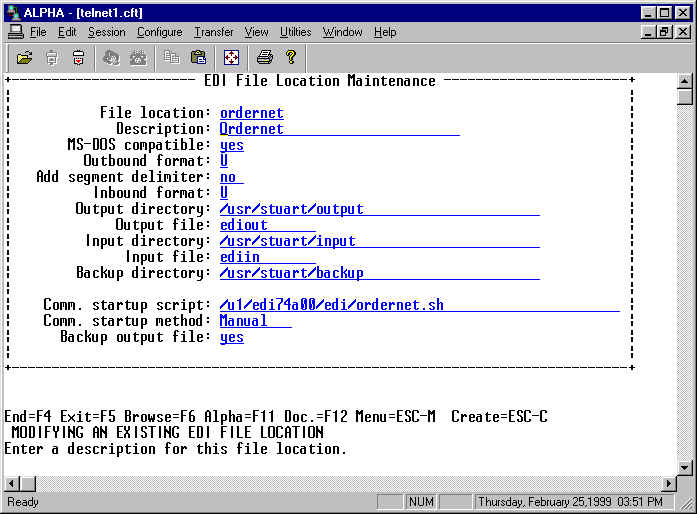Open the Configure menu
Screen dimensions: 697x514
pos(159,32)
